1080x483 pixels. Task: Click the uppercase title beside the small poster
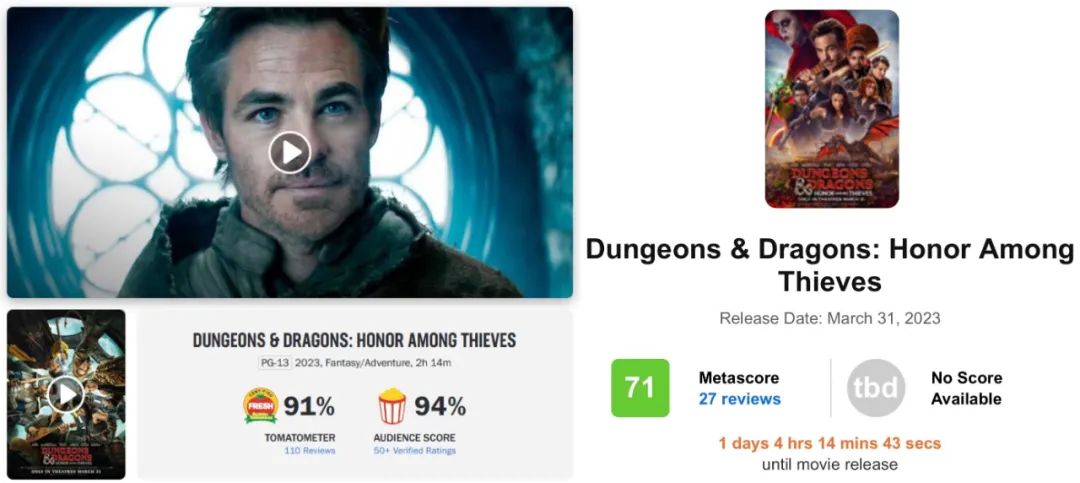coord(354,340)
